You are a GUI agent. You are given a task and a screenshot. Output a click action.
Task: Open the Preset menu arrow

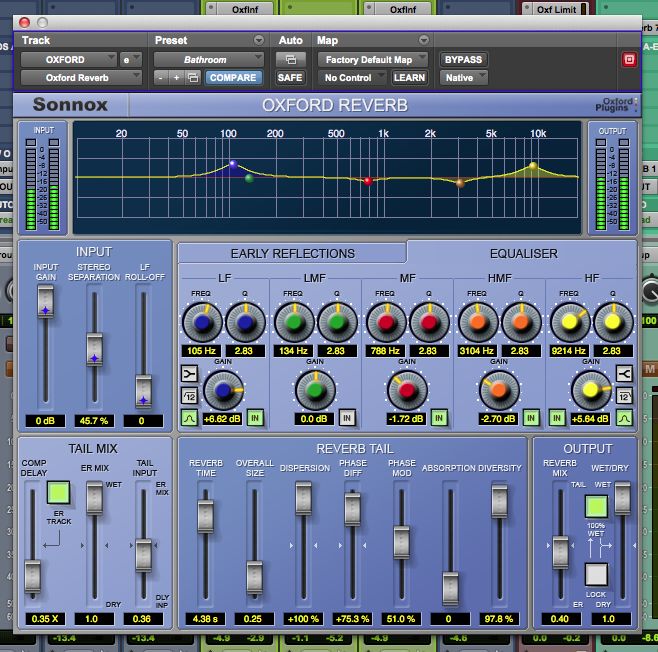259,40
